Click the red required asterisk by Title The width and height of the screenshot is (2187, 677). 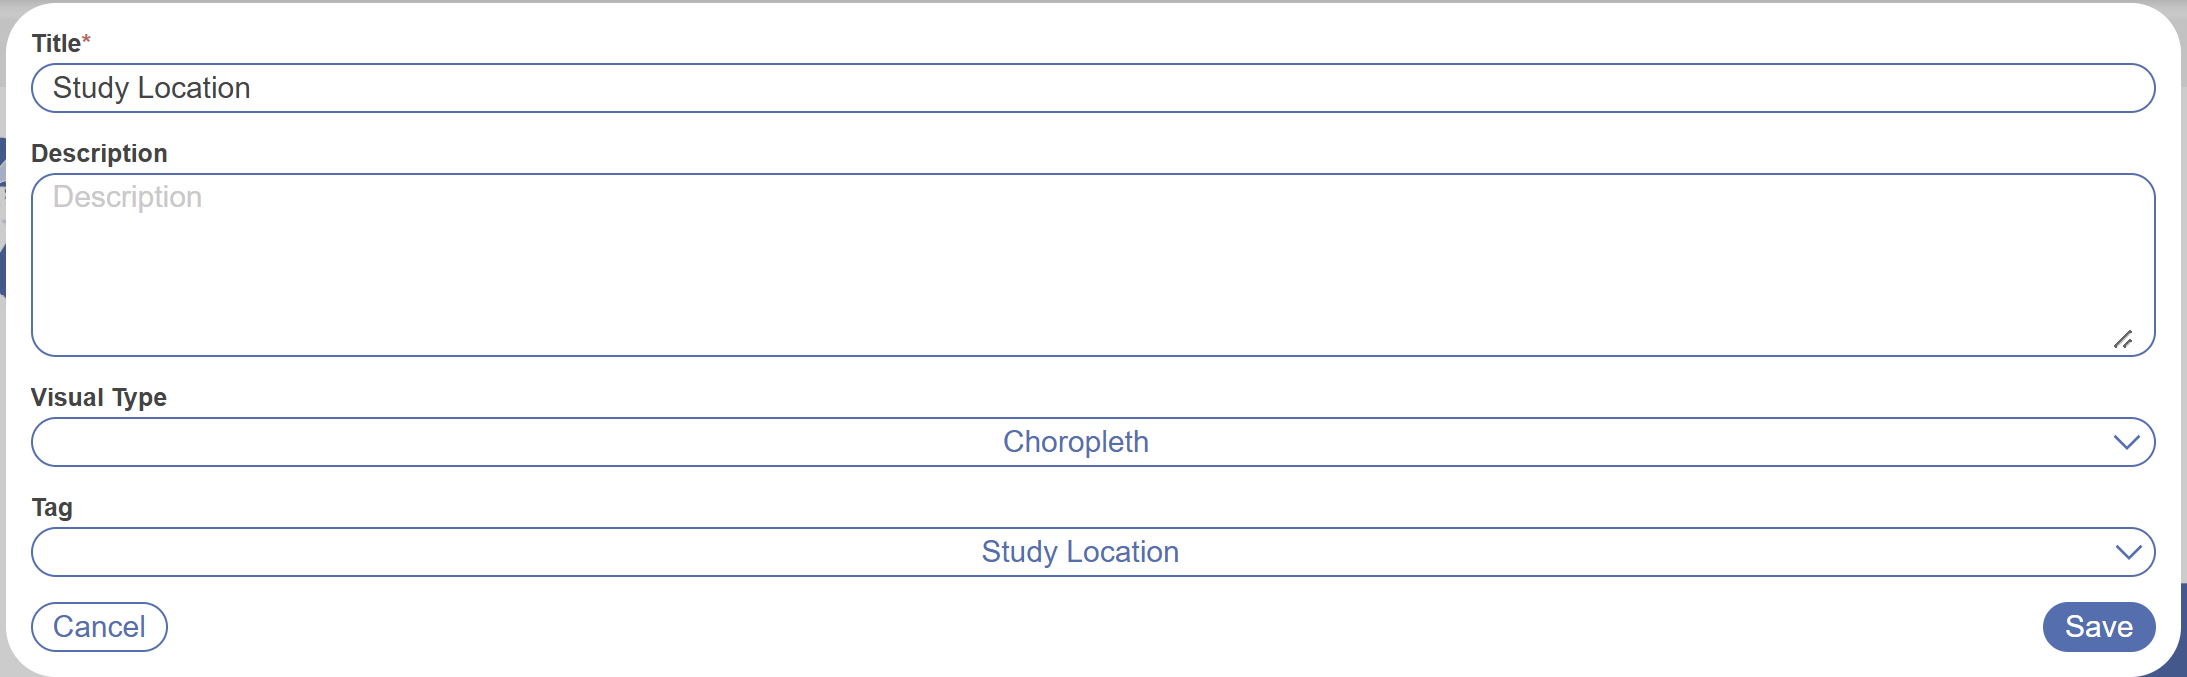point(86,40)
